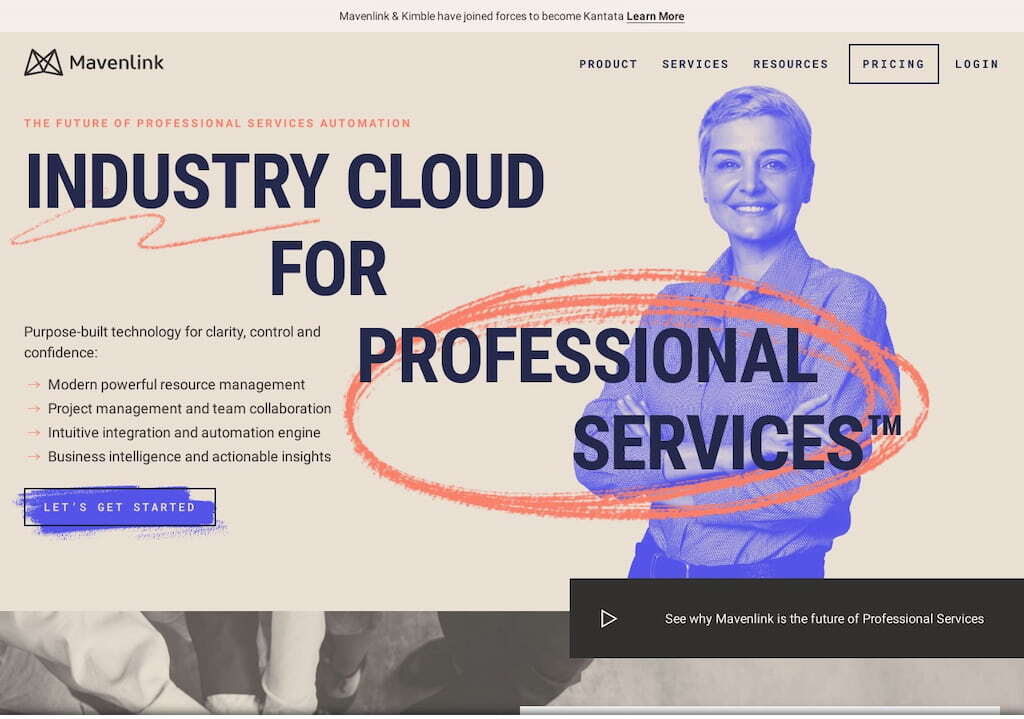
Task: Click the horizontal scrollbar at the bottom
Action: pyautogui.click(x=760, y=710)
